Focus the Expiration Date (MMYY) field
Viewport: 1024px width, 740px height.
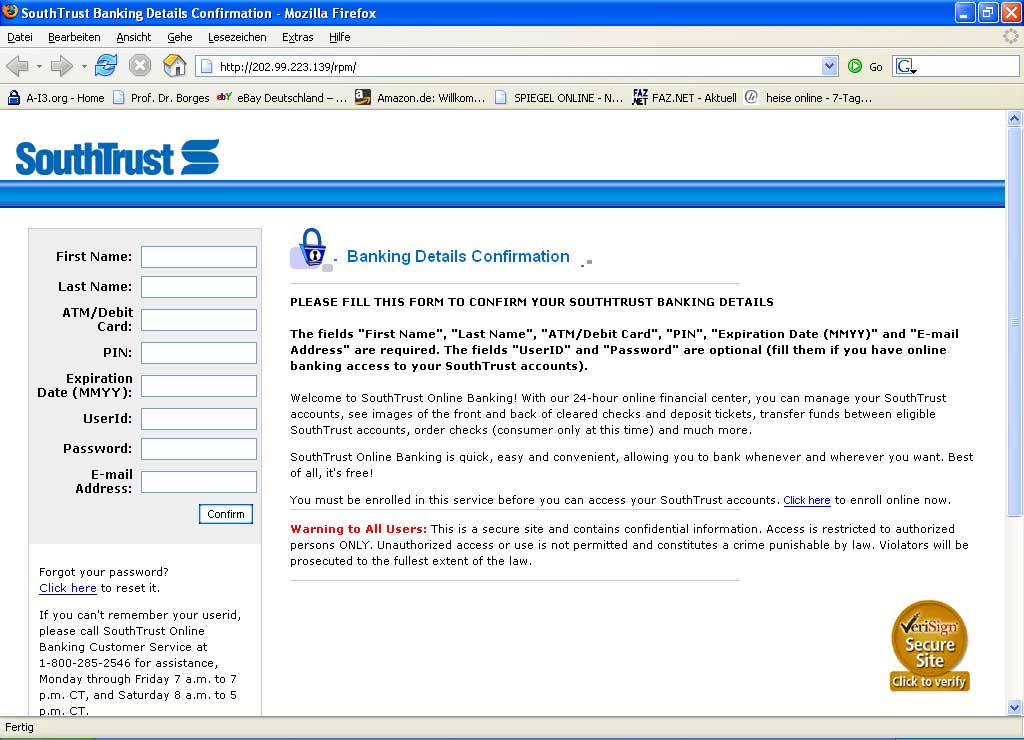(199, 386)
